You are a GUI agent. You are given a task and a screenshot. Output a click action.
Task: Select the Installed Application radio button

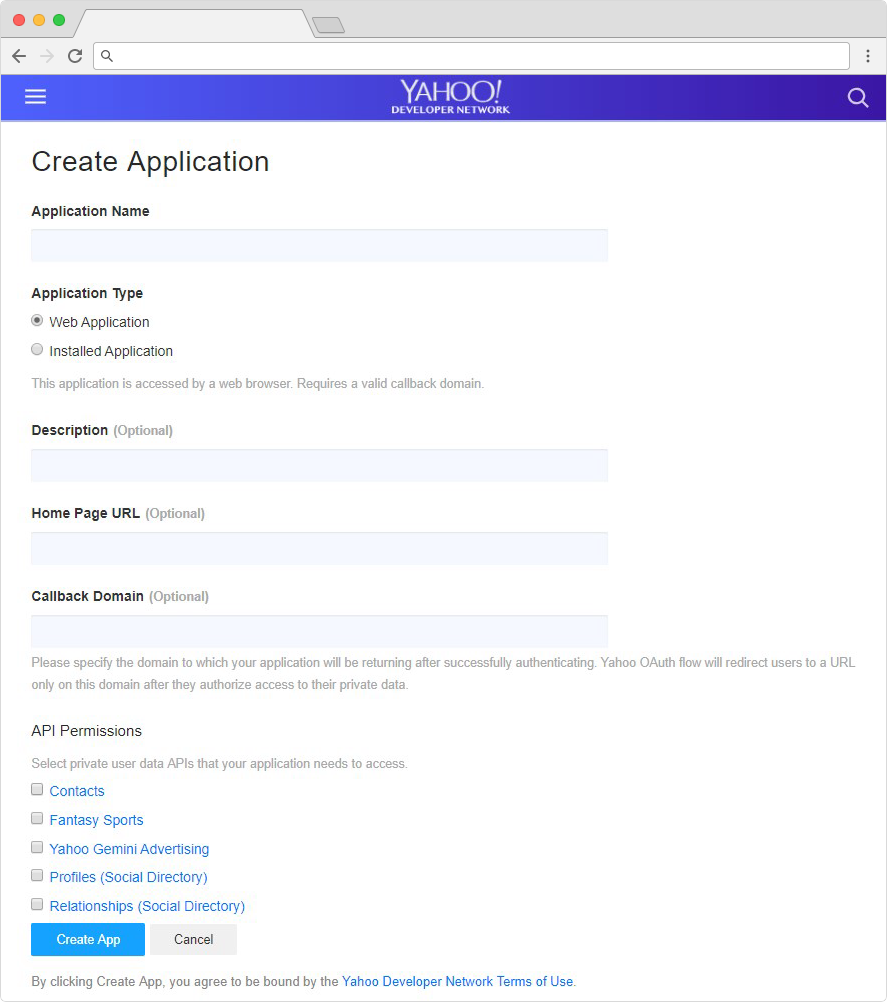[x=37, y=349]
